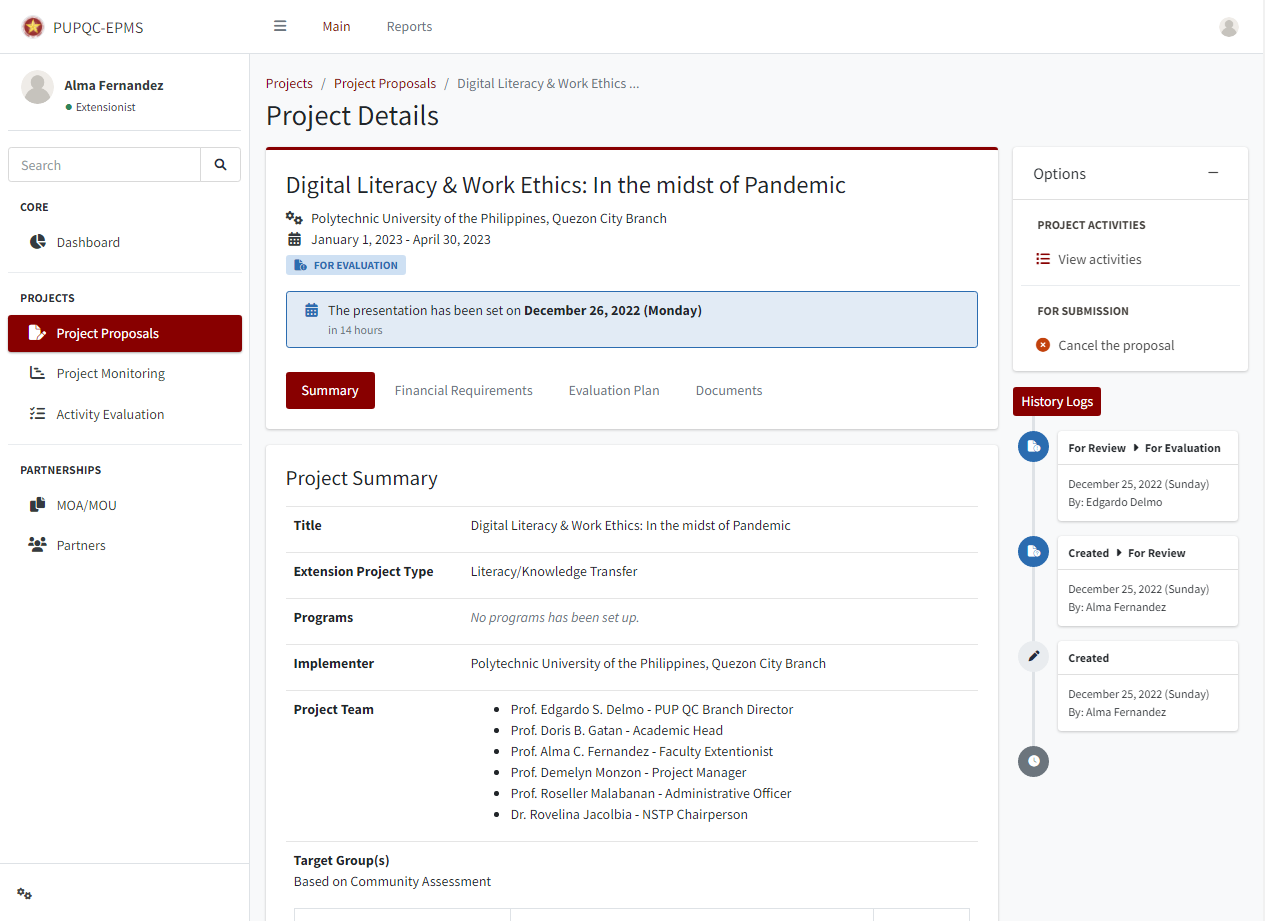Click the For Evaluation timeline icon

(x=1033, y=446)
